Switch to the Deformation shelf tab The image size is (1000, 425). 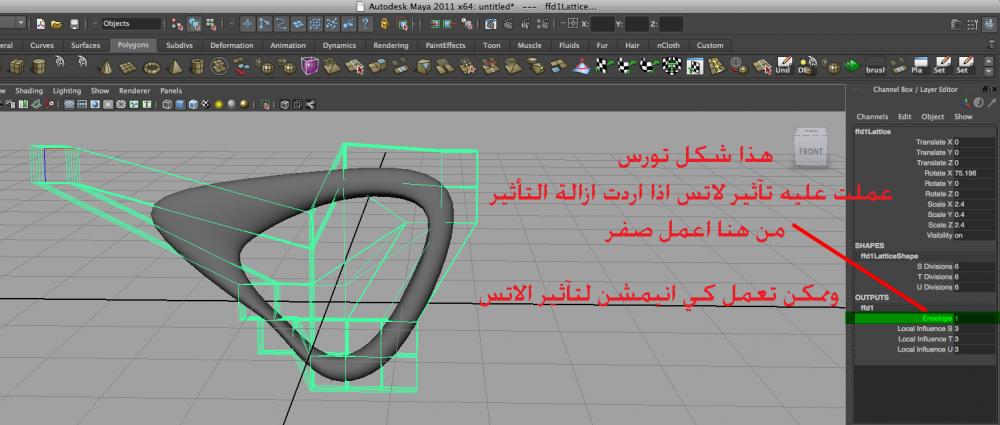[x=232, y=45]
